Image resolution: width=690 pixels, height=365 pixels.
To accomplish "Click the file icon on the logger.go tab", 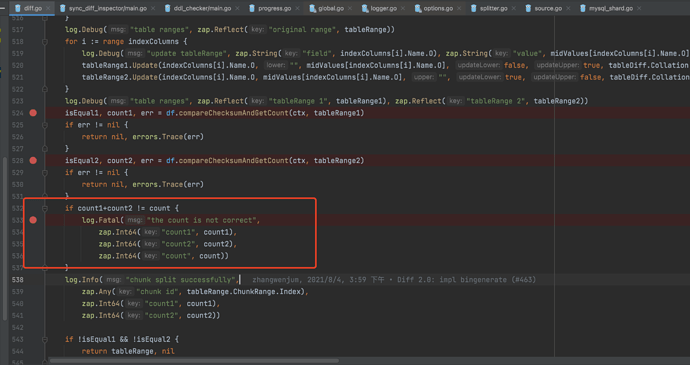I will click(365, 8).
